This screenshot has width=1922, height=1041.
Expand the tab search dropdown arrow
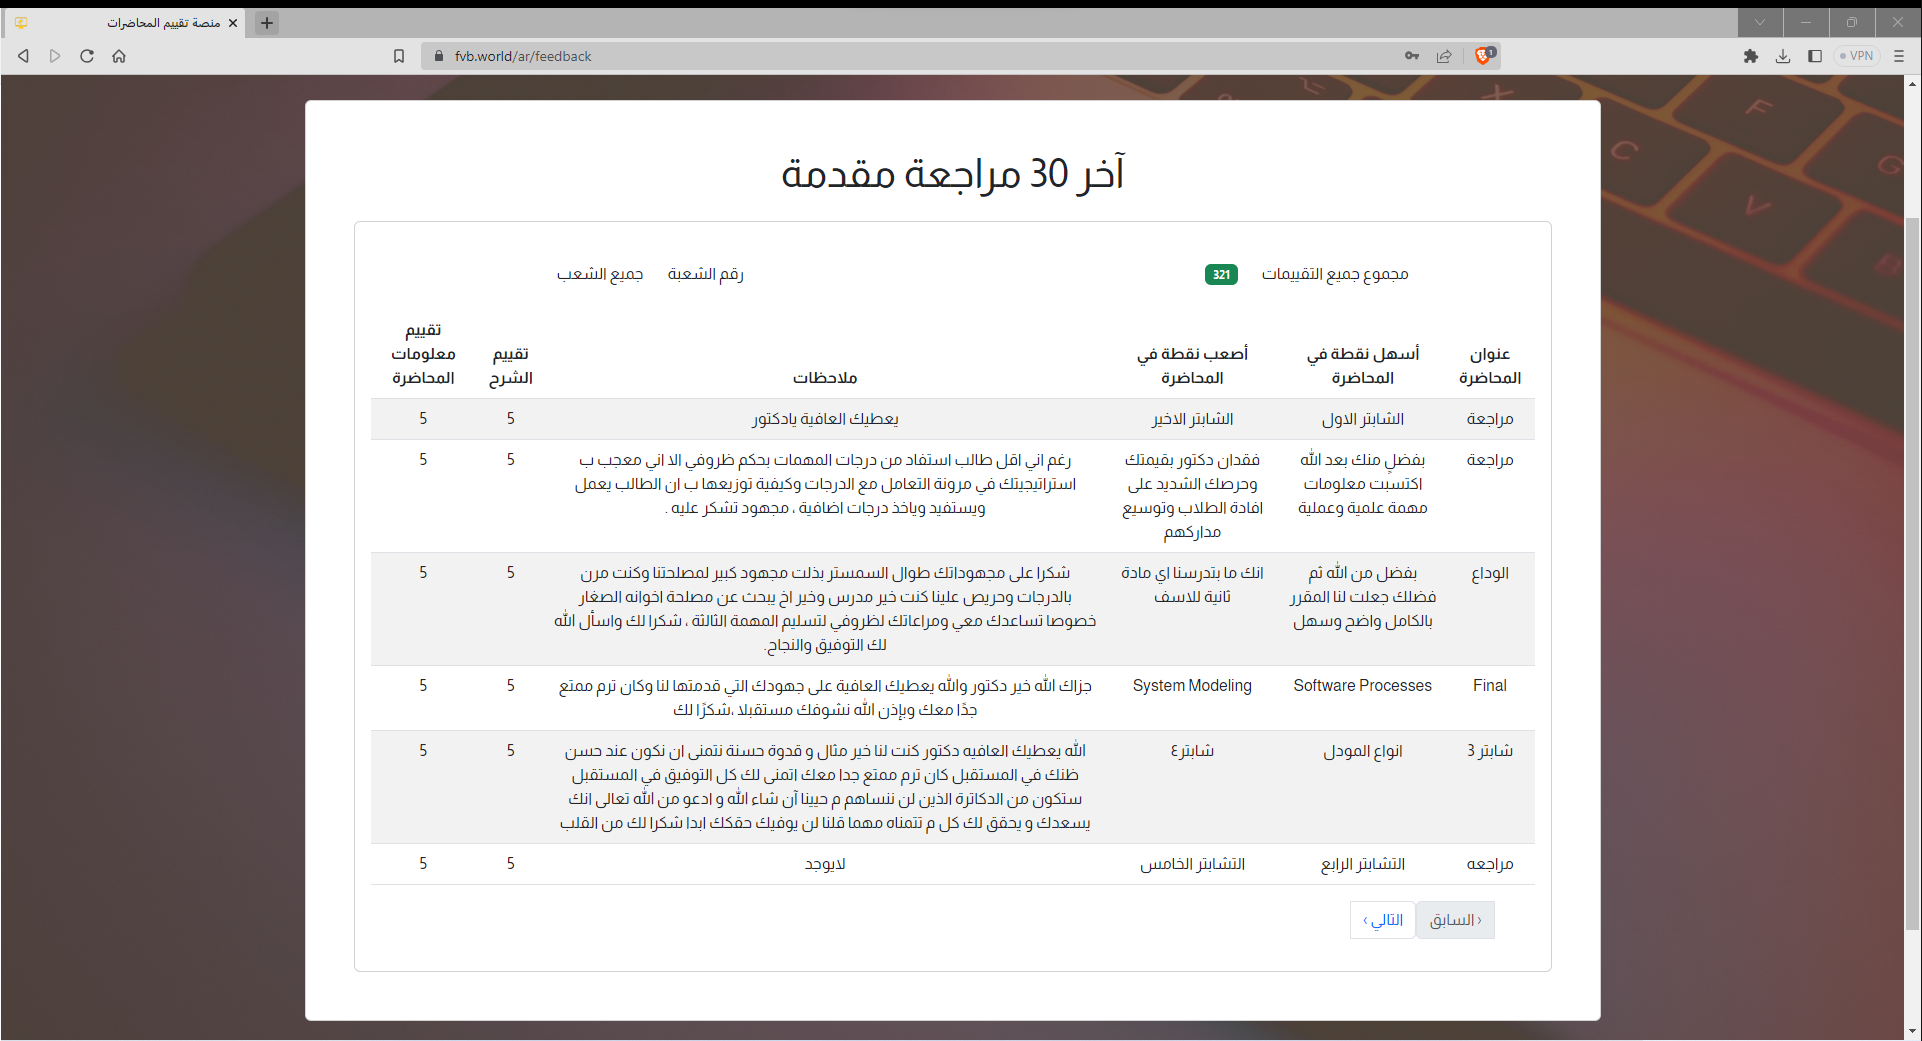click(x=1760, y=22)
